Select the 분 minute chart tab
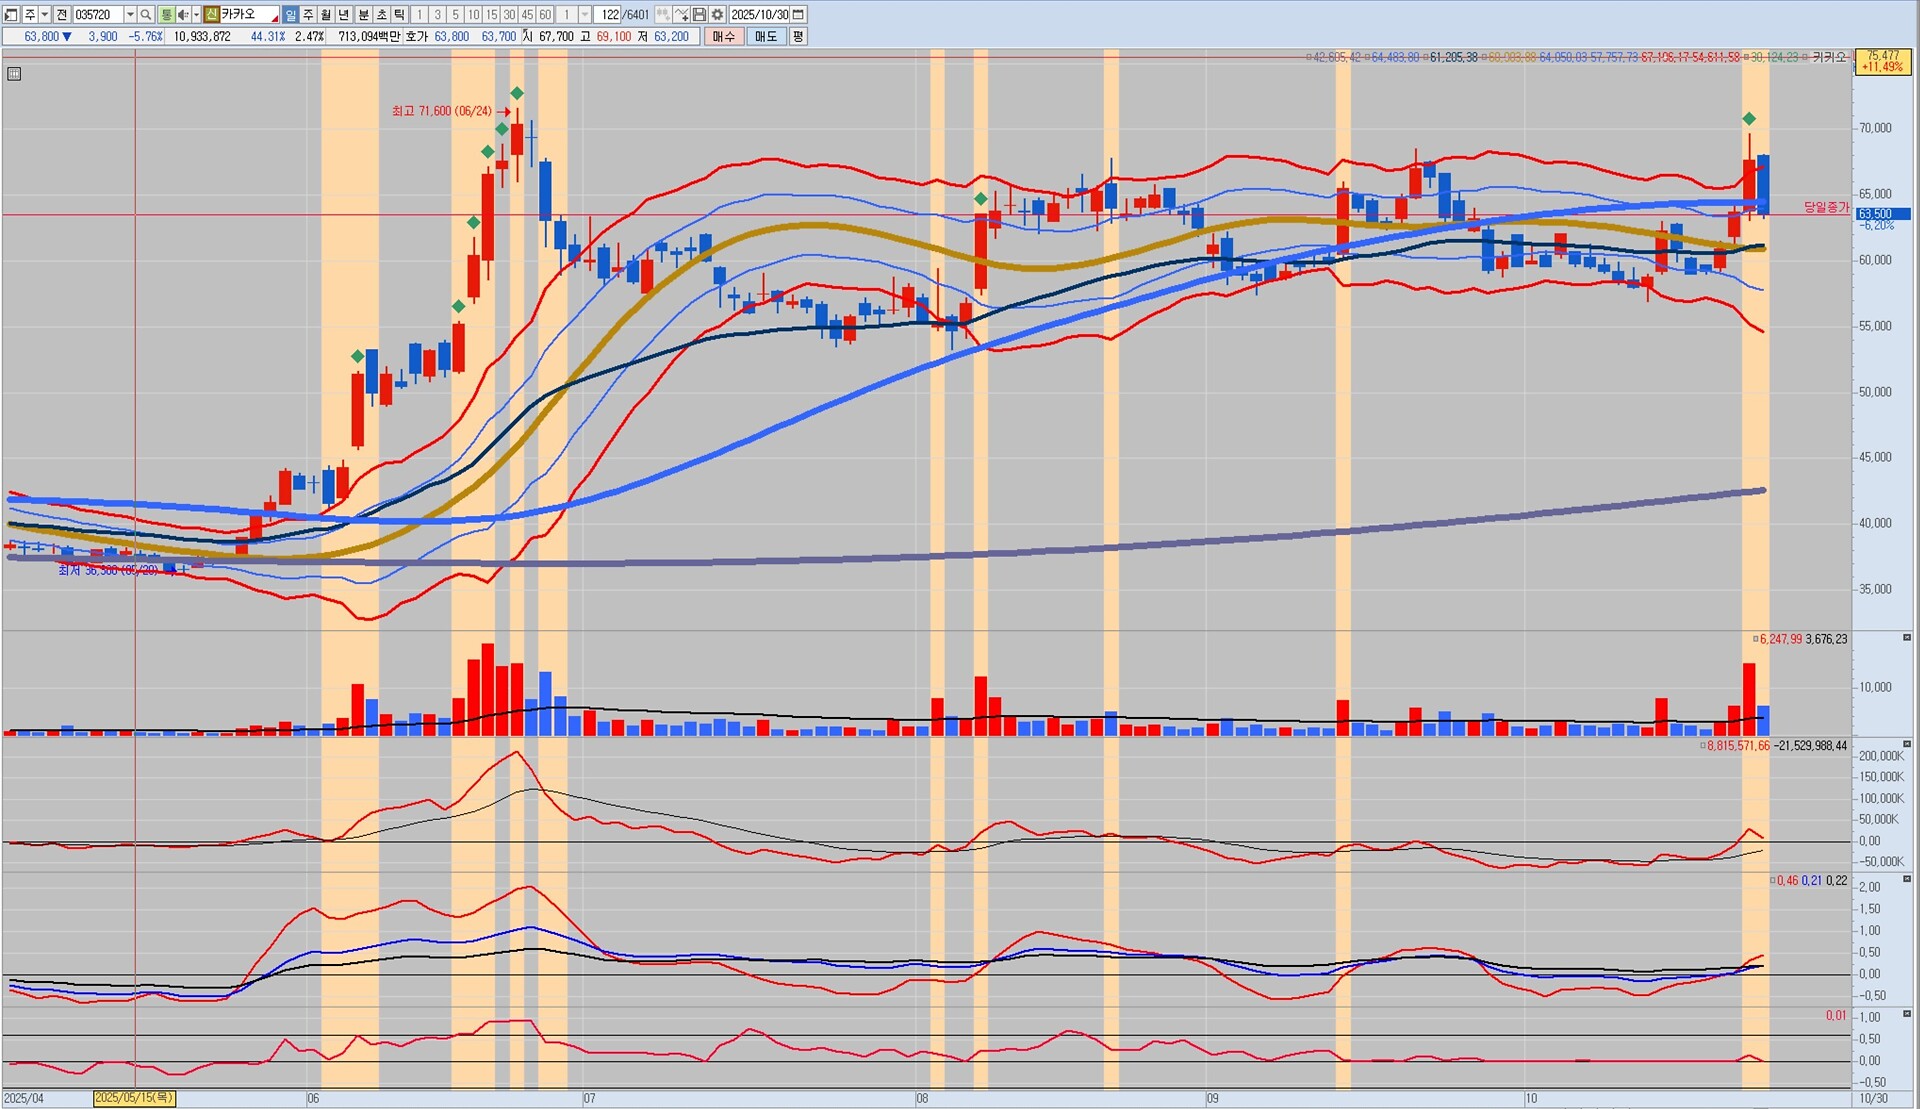1920x1109 pixels. [363, 14]
